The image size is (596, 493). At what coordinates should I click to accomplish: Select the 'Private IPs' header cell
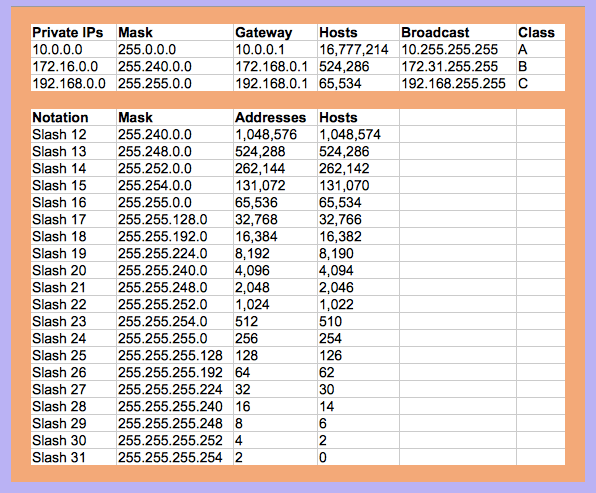tap(73, 32)
